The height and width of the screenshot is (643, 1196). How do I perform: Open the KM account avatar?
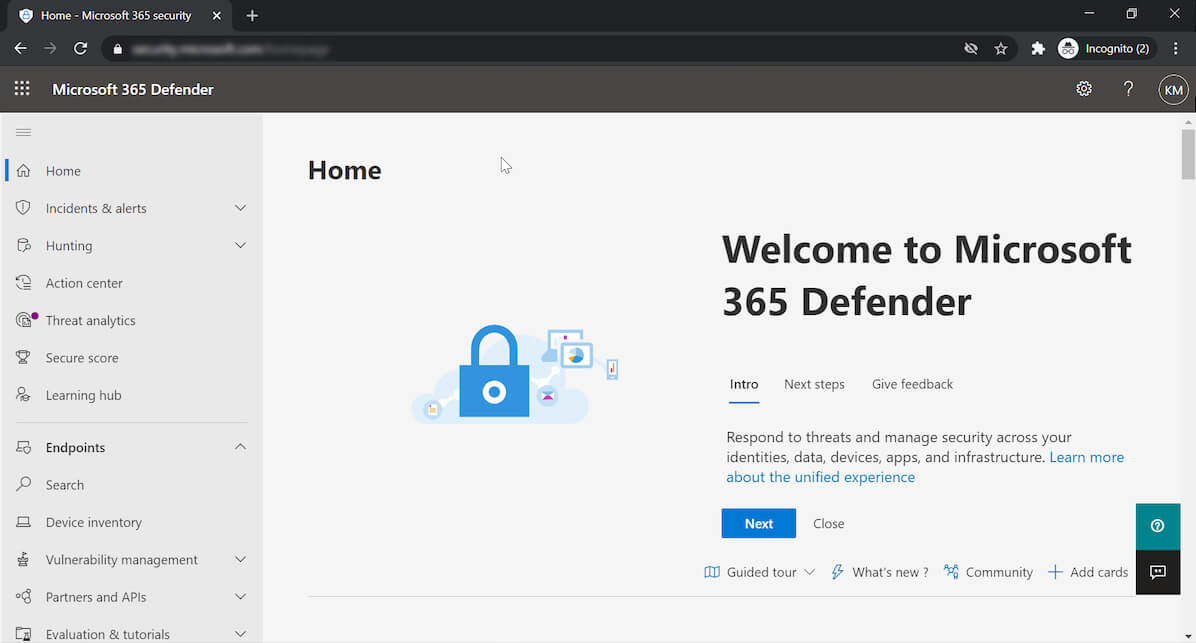pos(1173,90)
